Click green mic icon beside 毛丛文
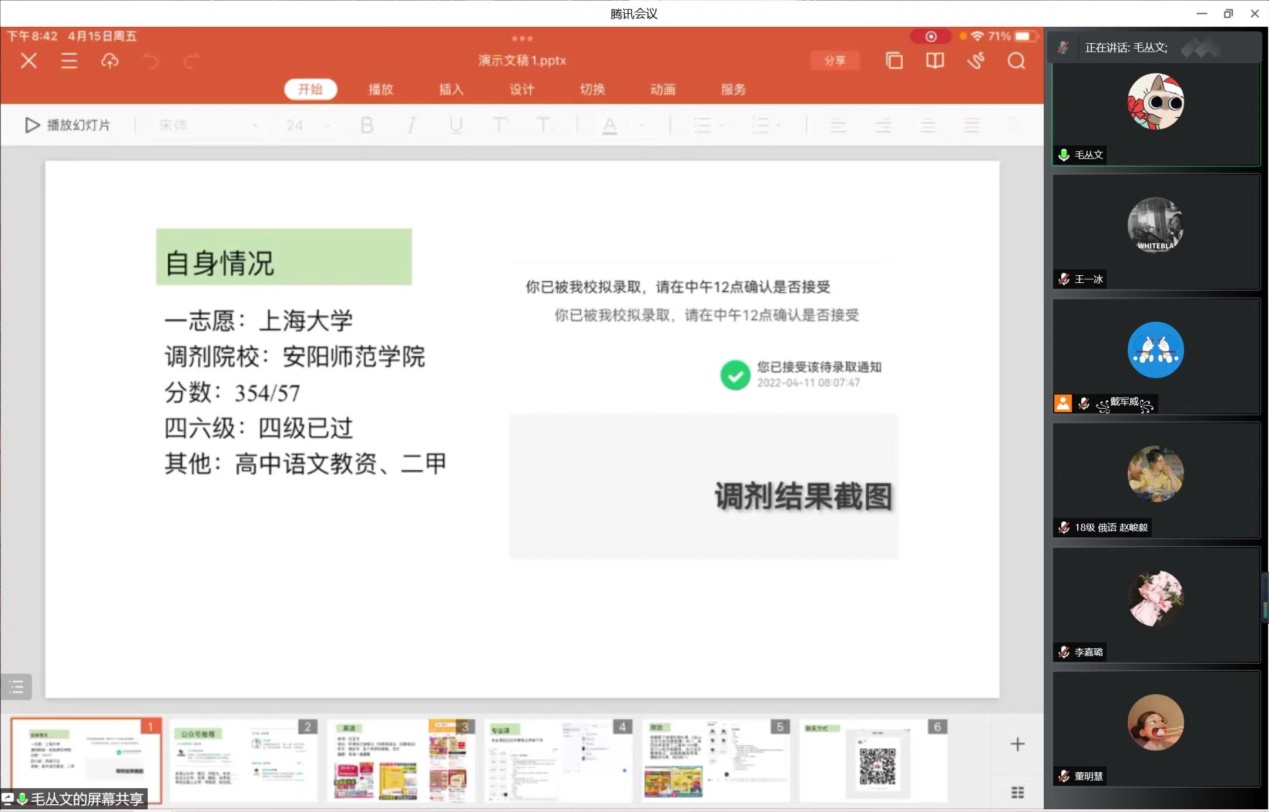Screen dimensions: 1269x812 point(1064,155)
